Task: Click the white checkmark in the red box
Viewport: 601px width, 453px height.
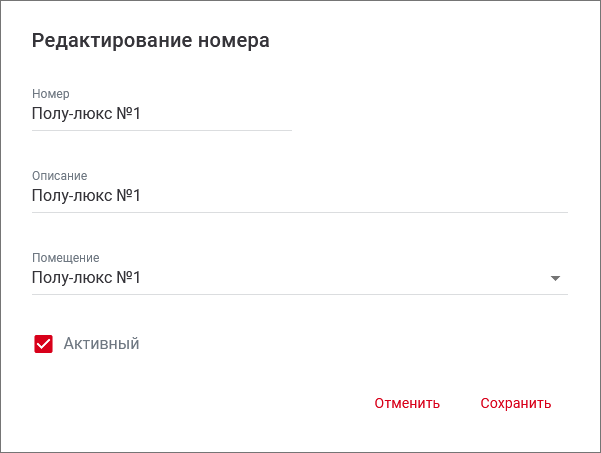Action: (x=43, y=344)
